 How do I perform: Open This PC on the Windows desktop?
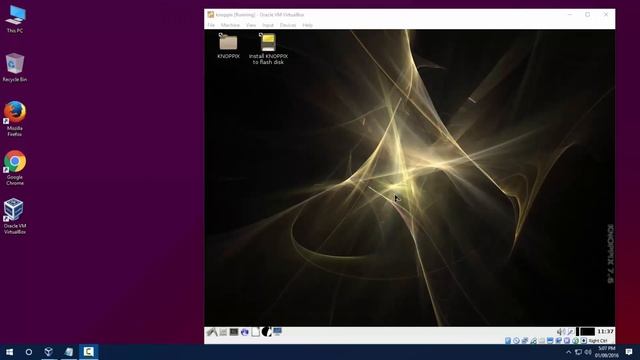pyautogui.click(x=15, y=19)
